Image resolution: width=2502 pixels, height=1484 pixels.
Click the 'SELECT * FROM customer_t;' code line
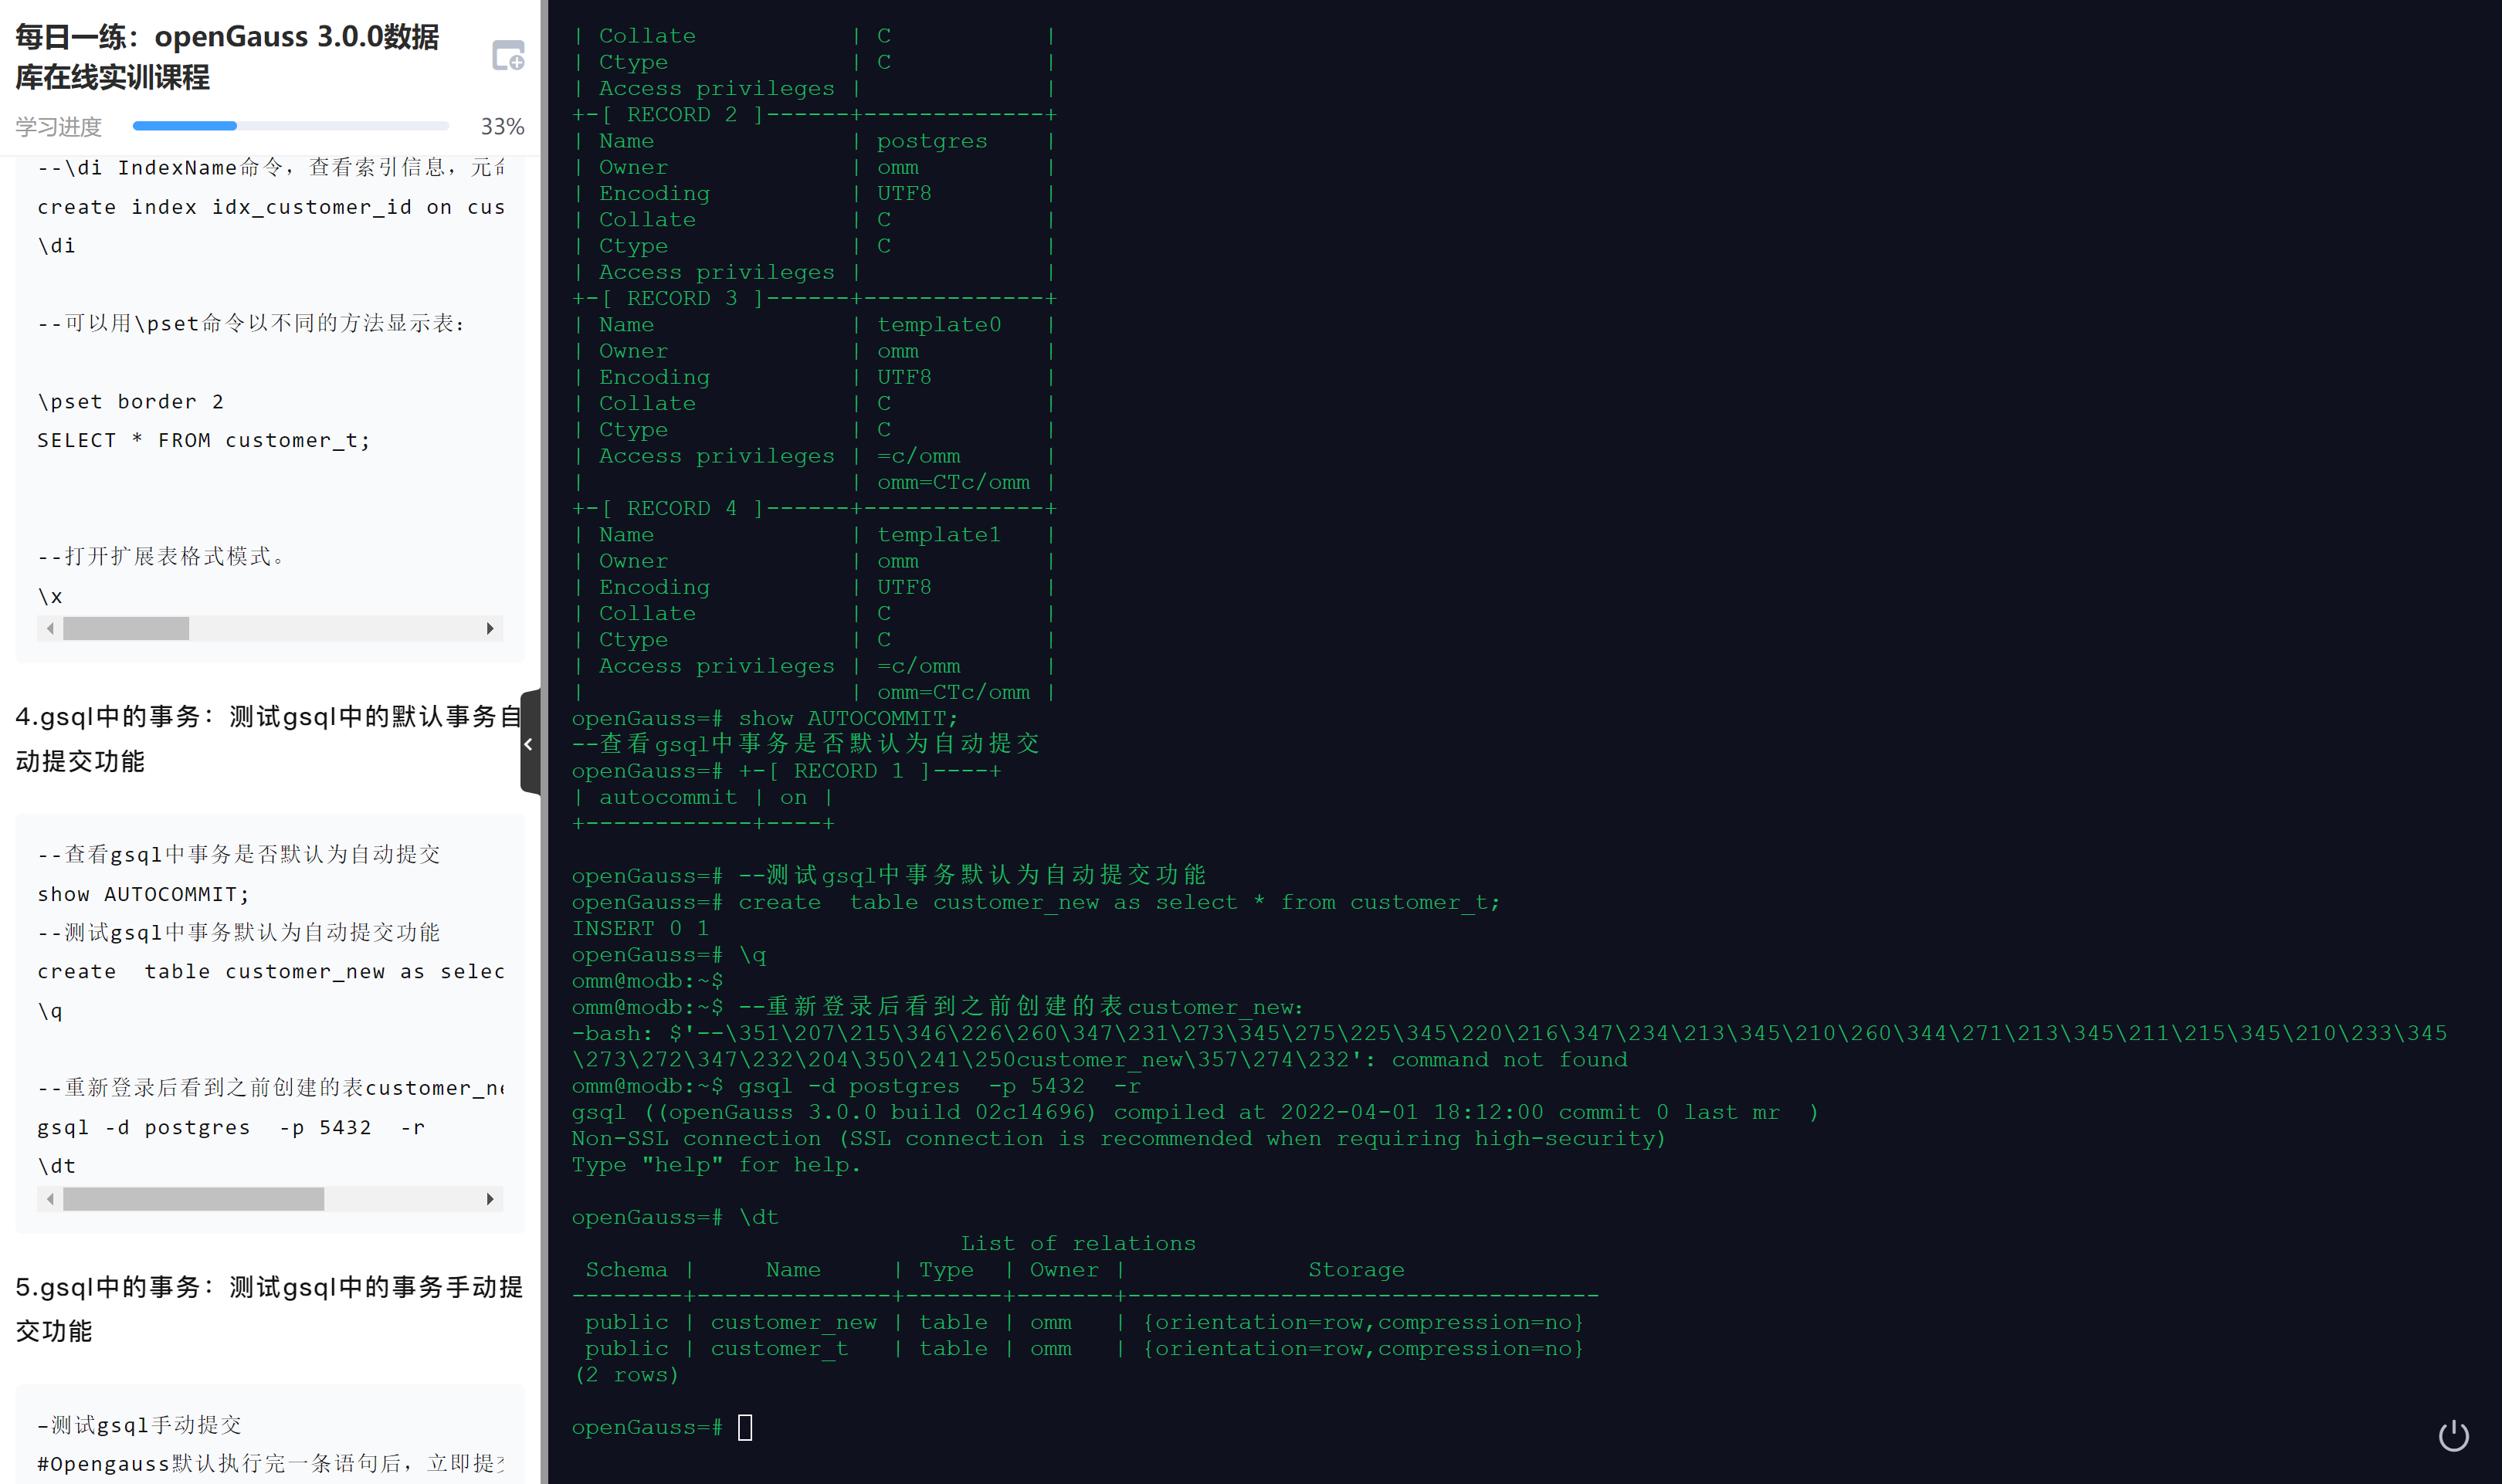204,440
